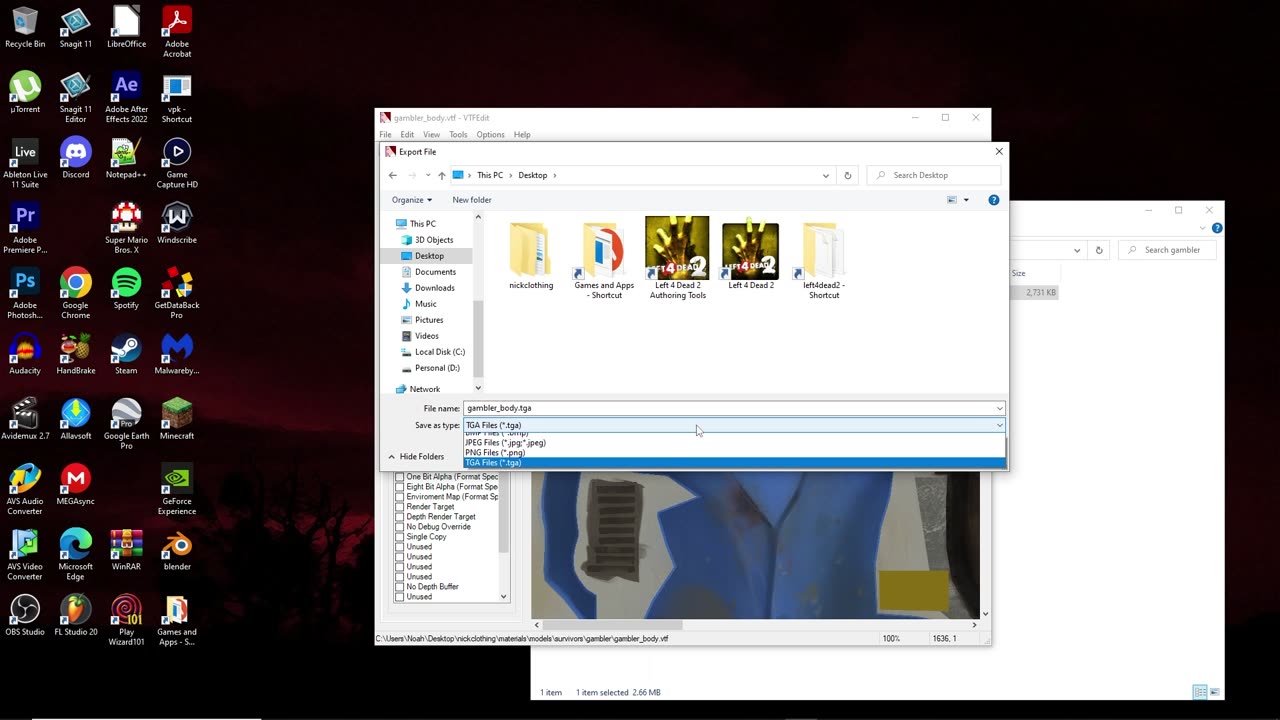Launch Adobe Photoshop from the desktop

25,293
